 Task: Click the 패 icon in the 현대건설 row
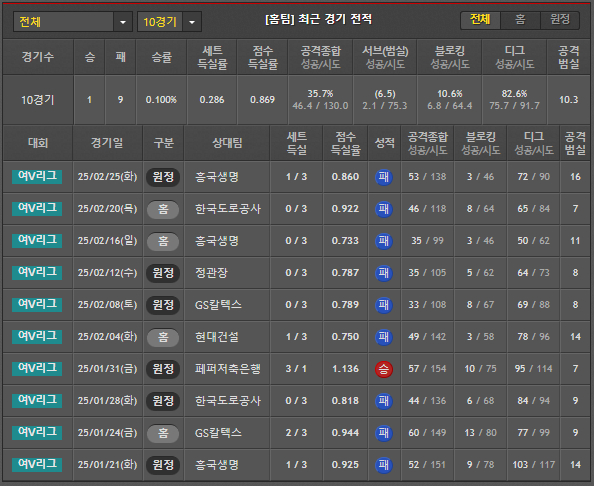pos(383,337)
